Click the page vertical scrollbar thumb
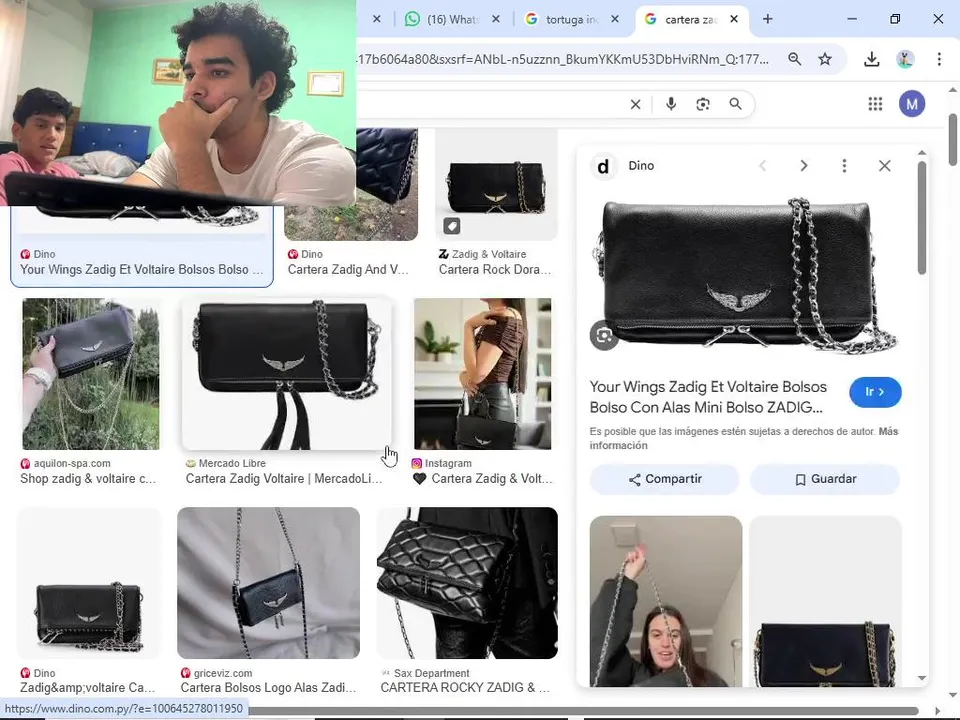 (x=953, y=139)
